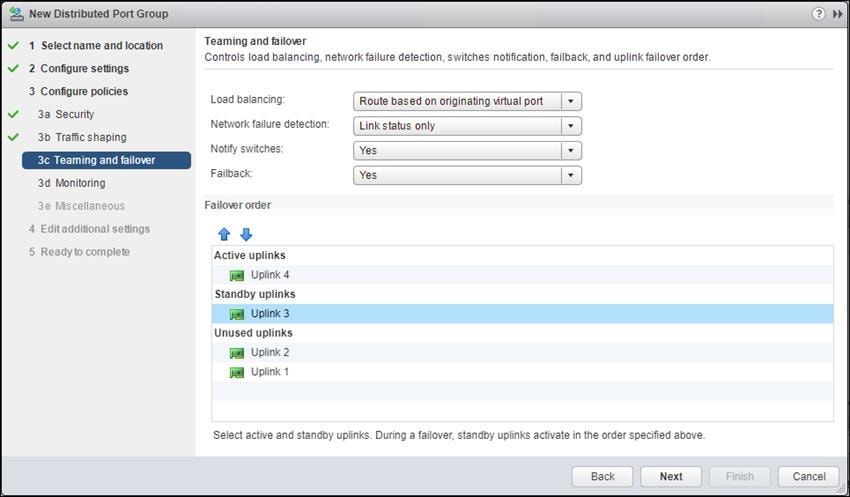Select step 3 Configure policies
850x497 pixels.
79,91
